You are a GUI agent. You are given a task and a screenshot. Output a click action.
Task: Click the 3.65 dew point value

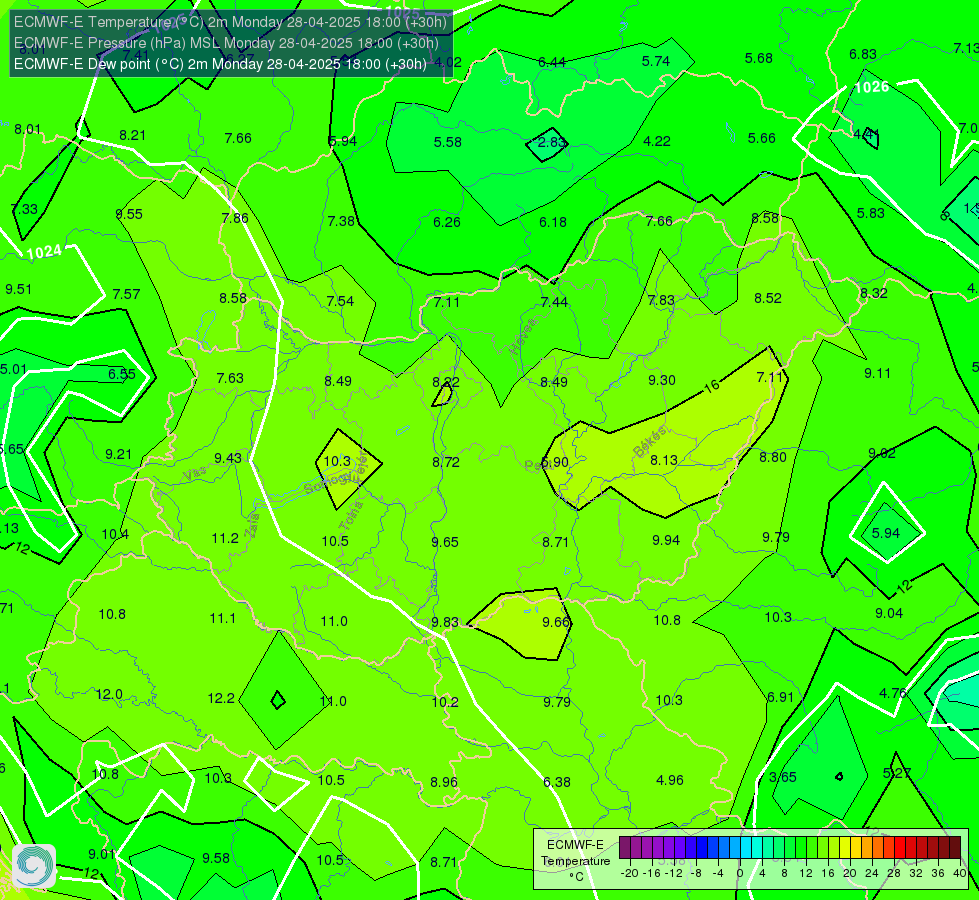point(783,777)
